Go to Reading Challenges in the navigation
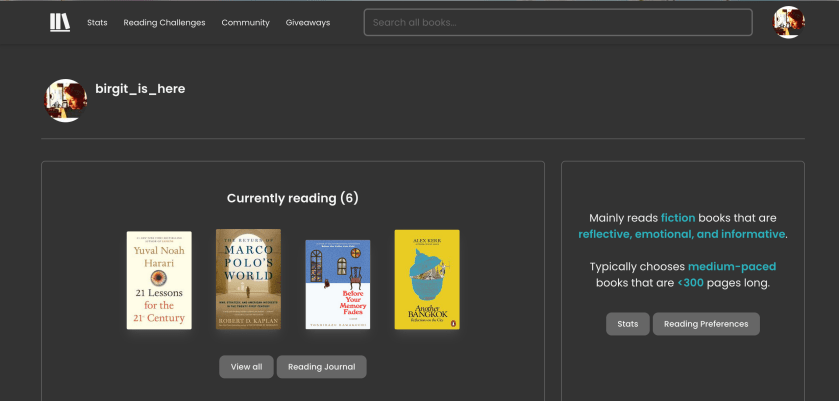The width and height of the screenshot is (839, 401). (164, 23)
